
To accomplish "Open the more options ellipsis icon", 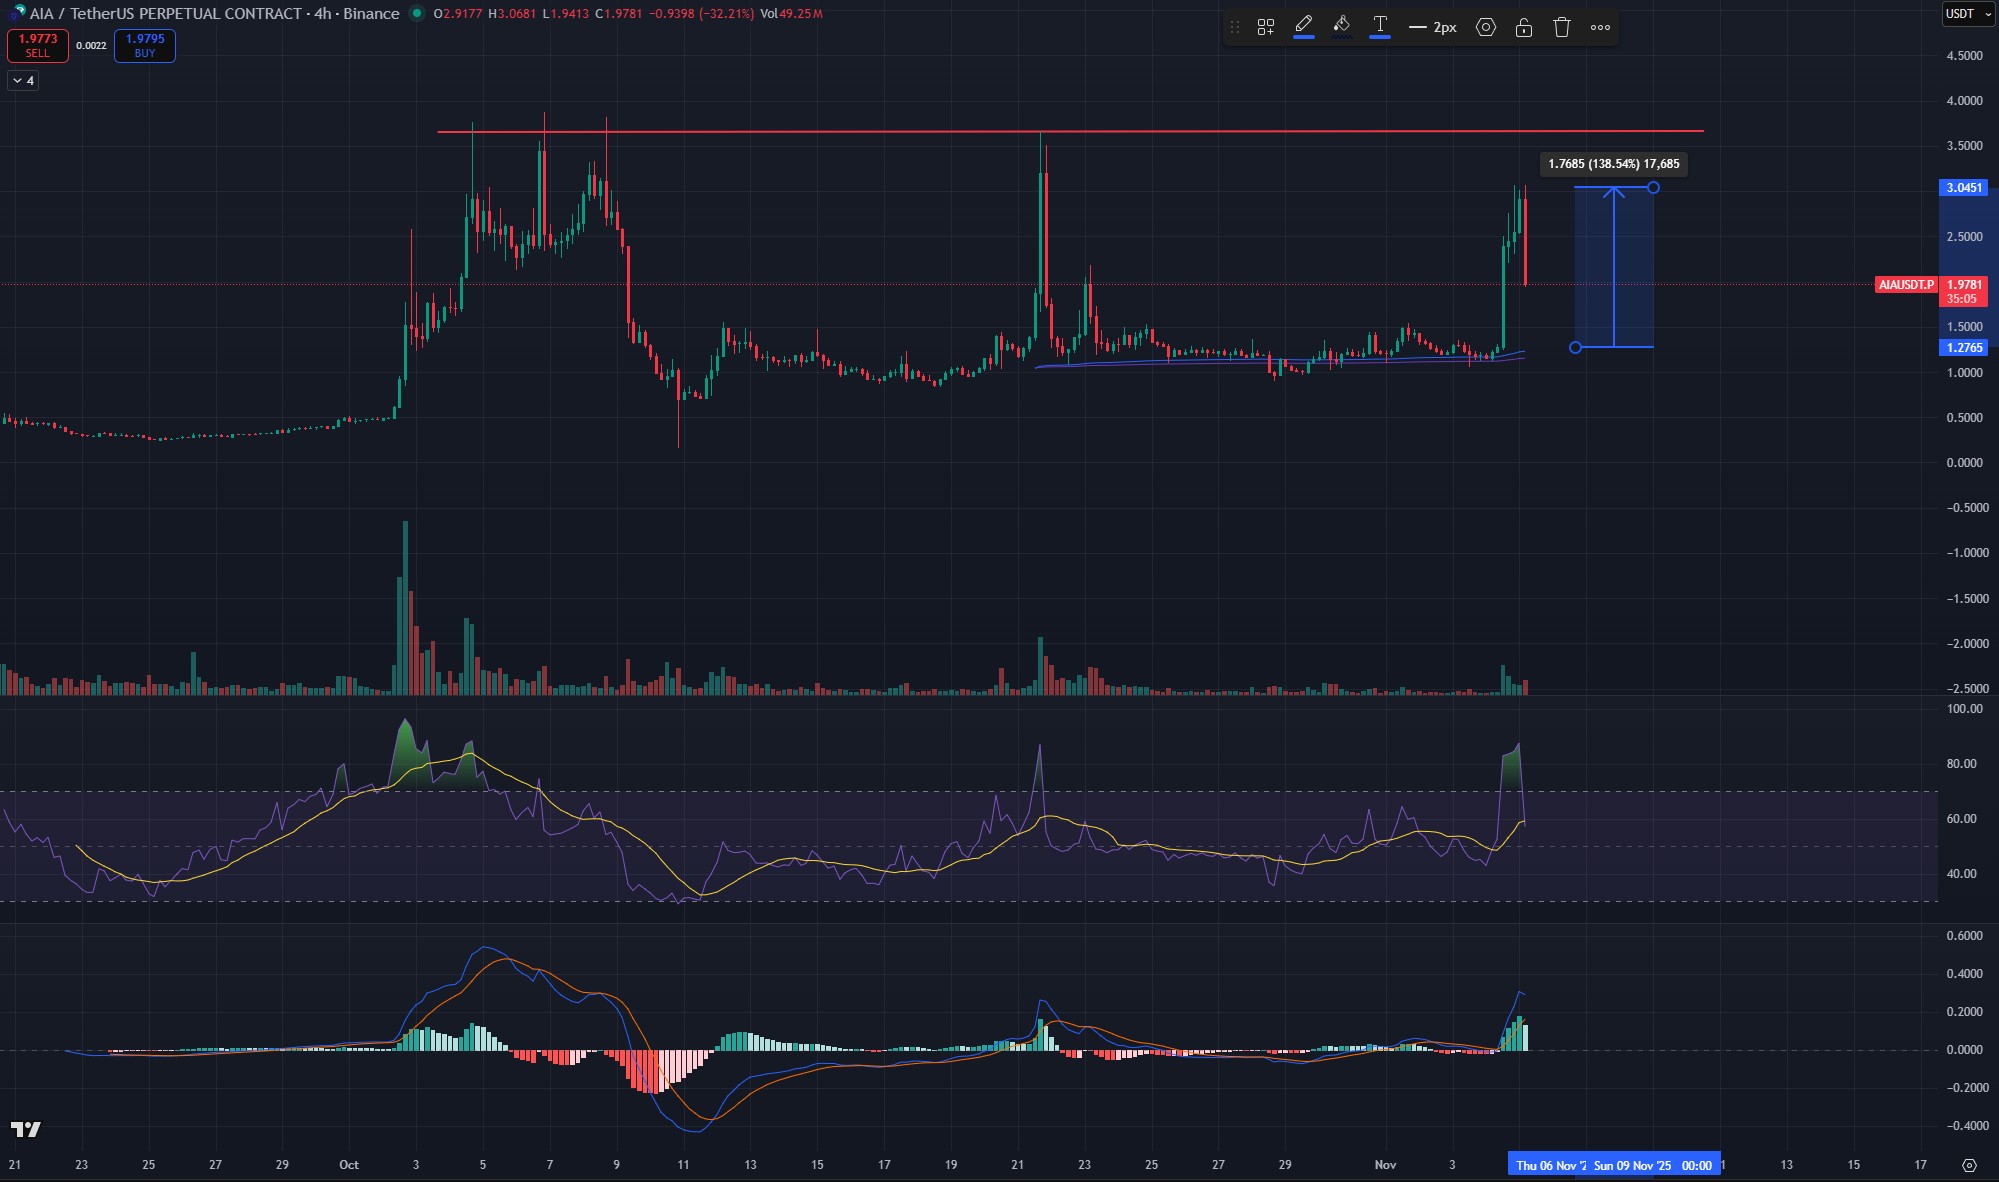I will pyautogui.click(x=1599, y=27).
